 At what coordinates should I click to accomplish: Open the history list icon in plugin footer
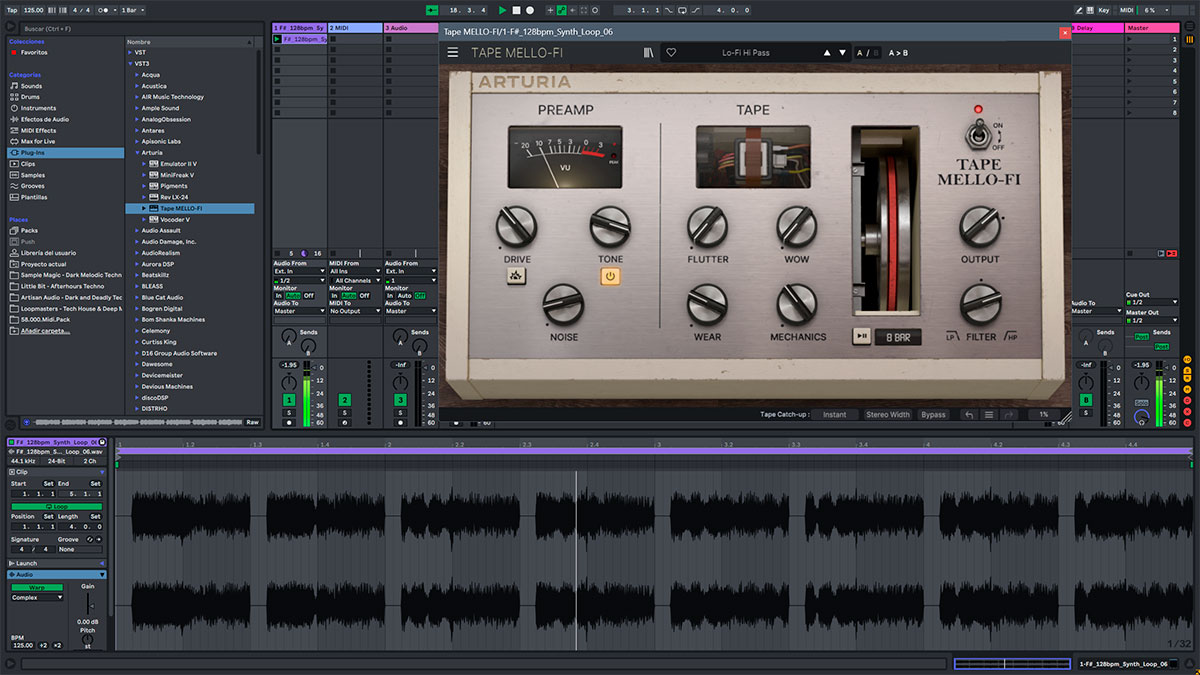[988, 414]
